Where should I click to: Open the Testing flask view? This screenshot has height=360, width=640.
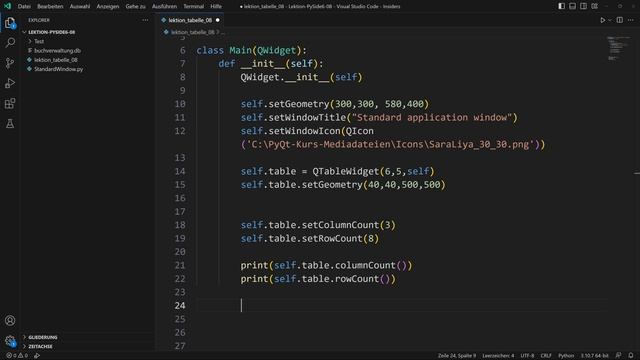point(10,123)
